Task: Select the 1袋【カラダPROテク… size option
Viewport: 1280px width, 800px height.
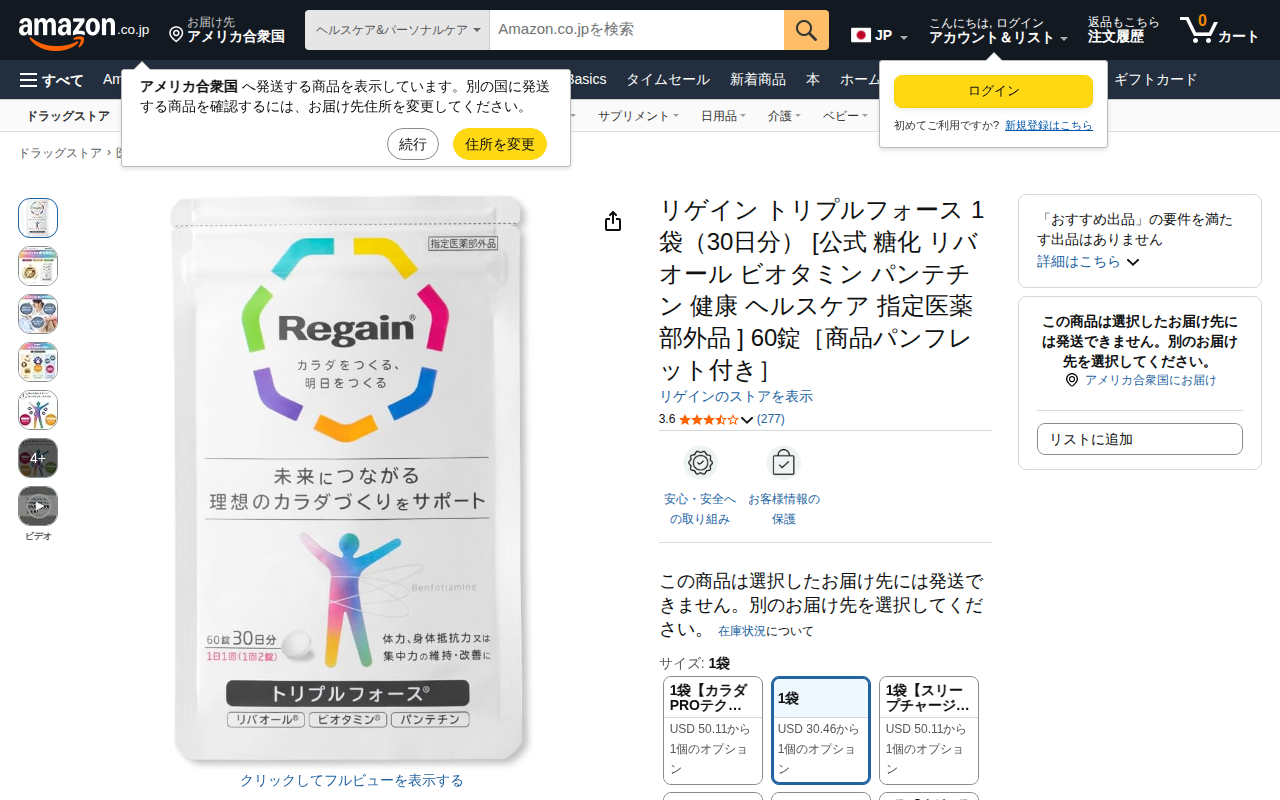Action: coord(713,730)
